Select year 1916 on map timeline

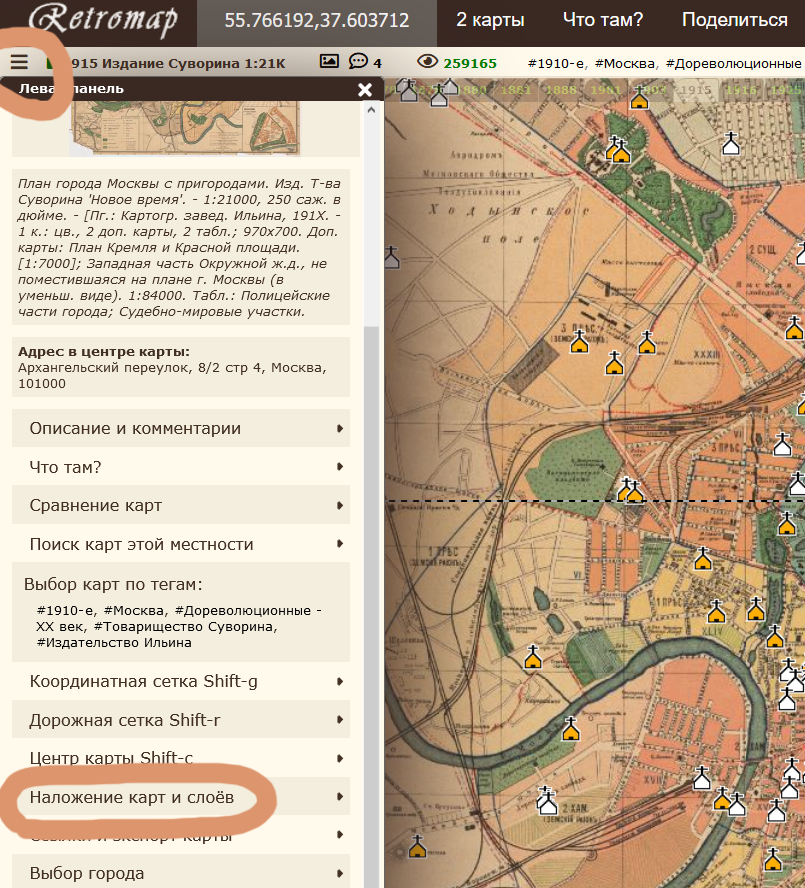(740, 90)
